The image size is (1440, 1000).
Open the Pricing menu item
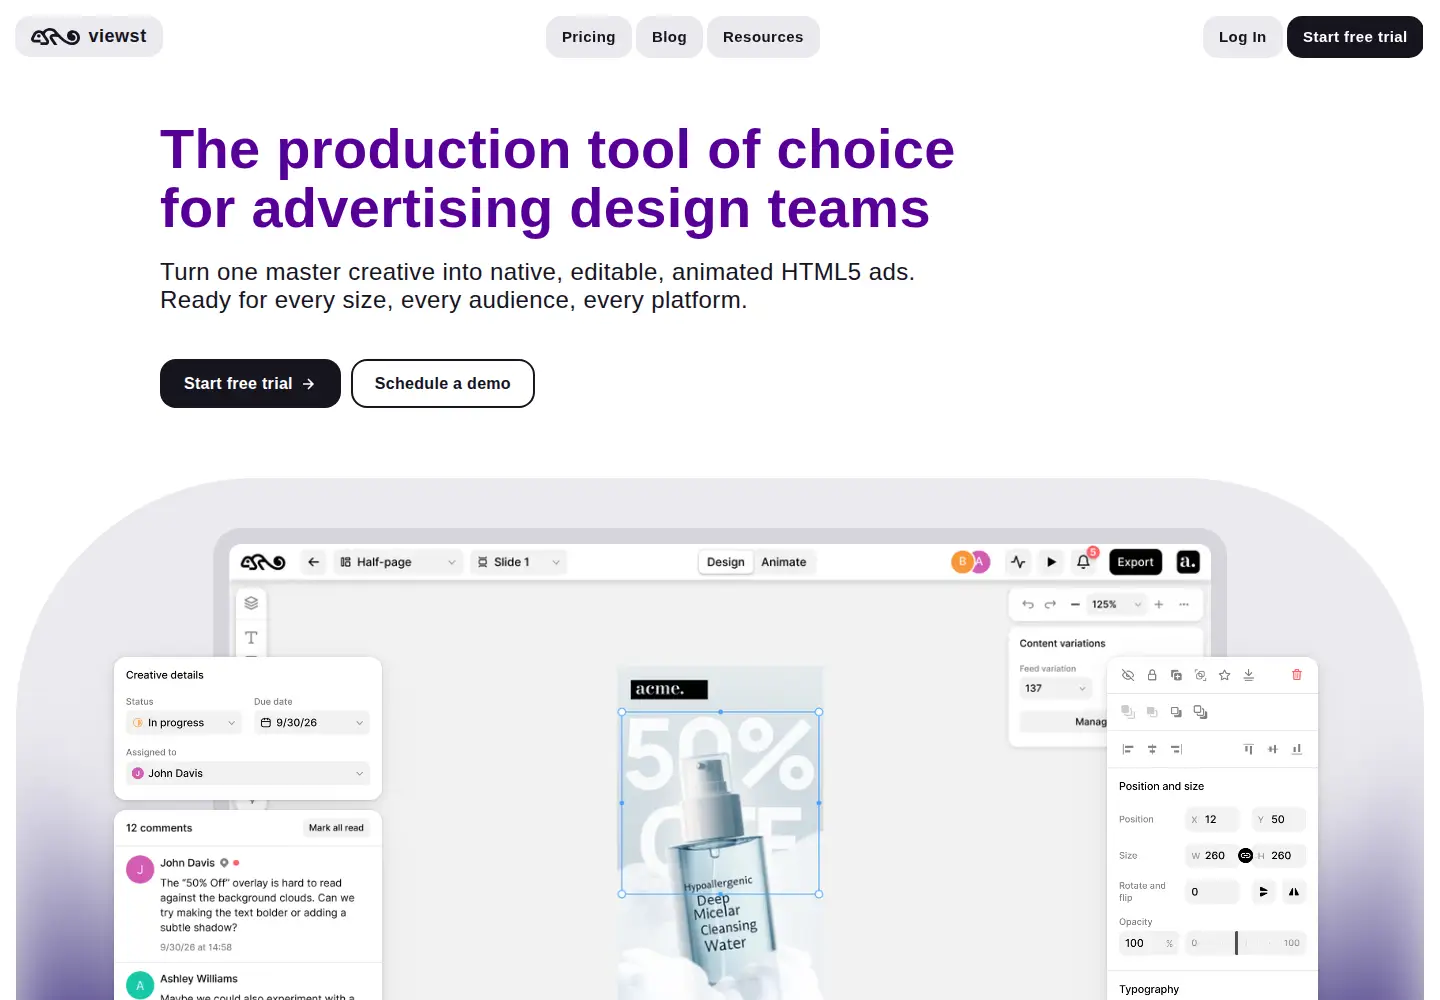tap(589, 37)
